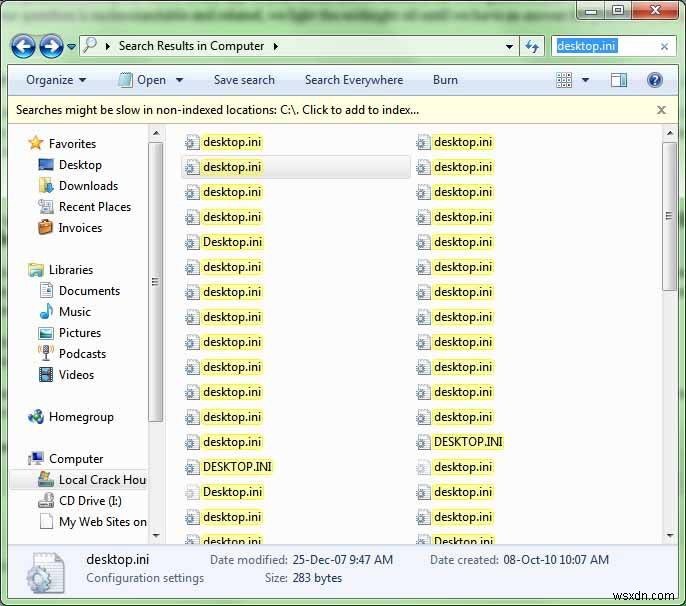Click file list scroll down arrow
686x606 pixels.
(669, 535)
